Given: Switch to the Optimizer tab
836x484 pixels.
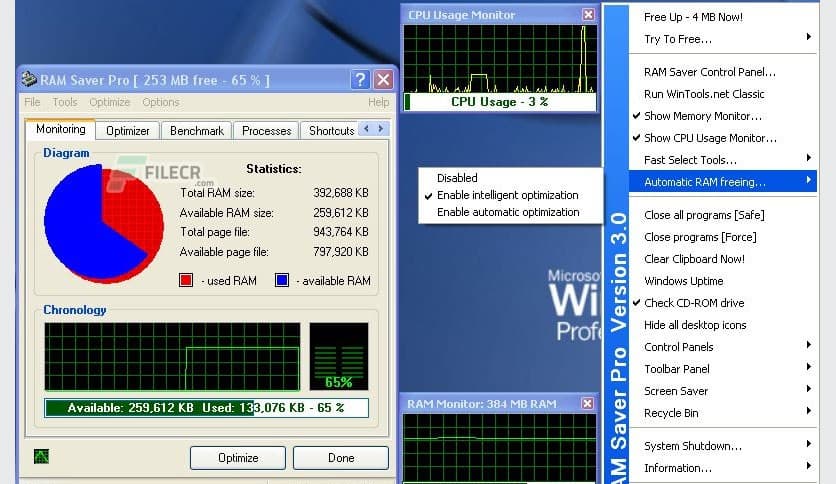Looking at the screenshot, I should (x=127, y=131).
